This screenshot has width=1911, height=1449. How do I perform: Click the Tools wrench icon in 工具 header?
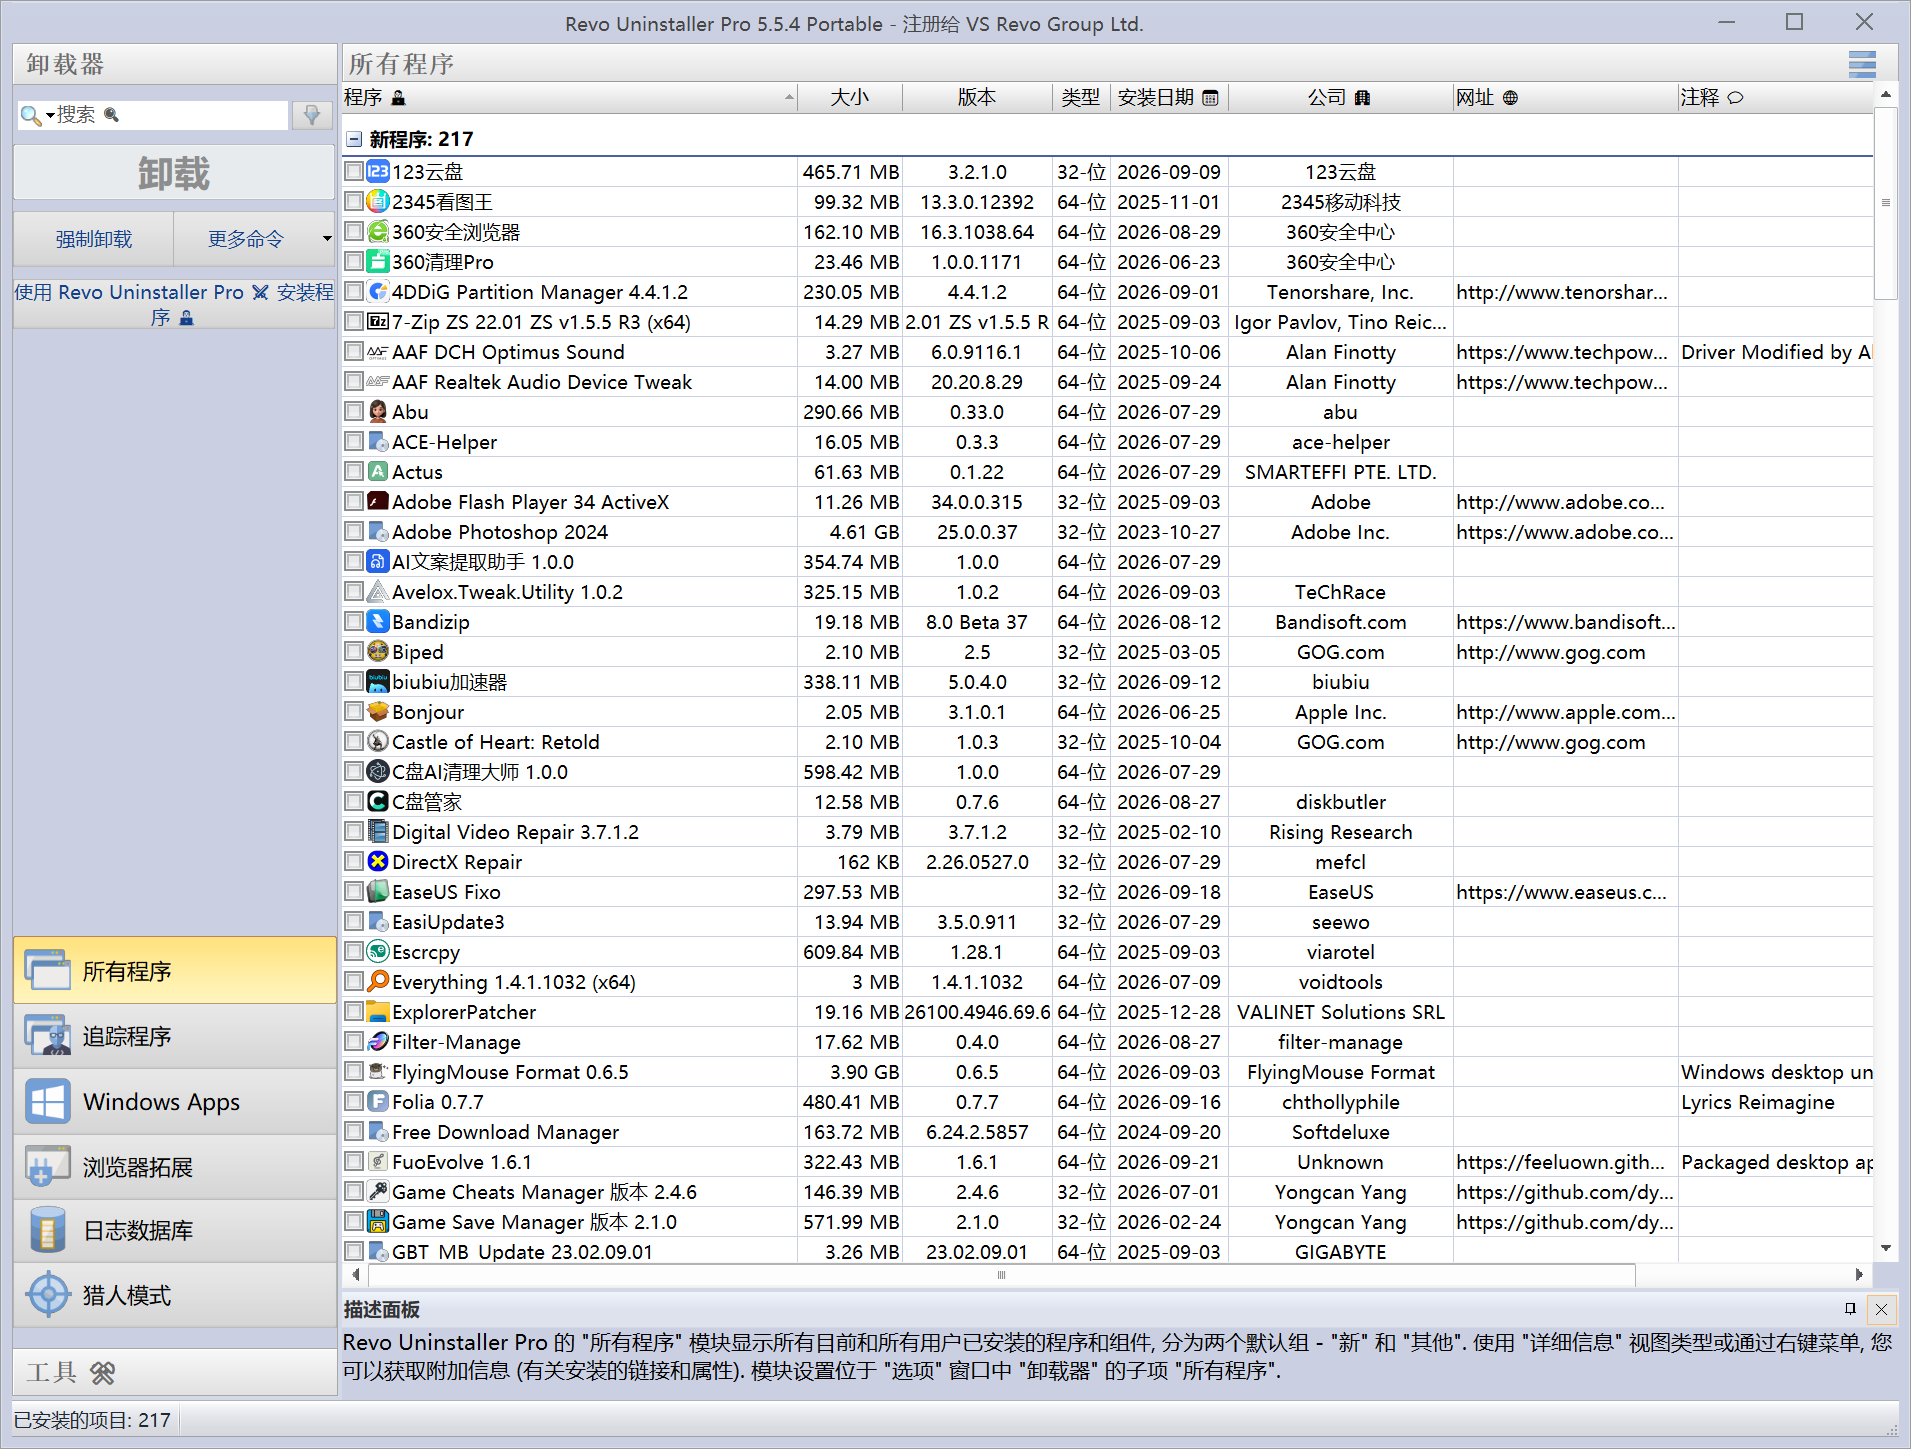coord(102,1373)
